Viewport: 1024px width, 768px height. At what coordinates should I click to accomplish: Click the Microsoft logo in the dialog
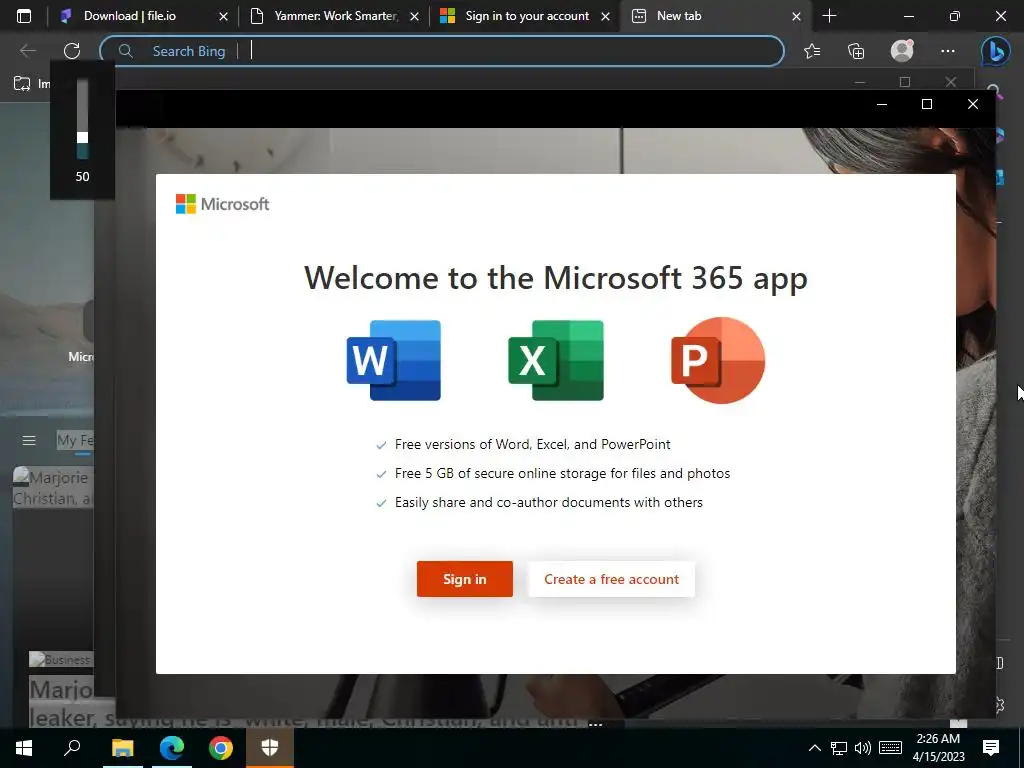click(223, 204)
